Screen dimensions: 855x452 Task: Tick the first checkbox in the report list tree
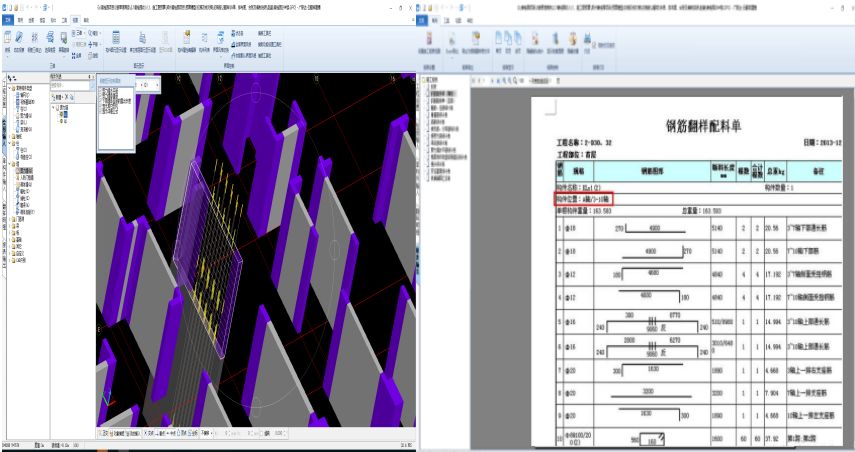coord(424,80)
